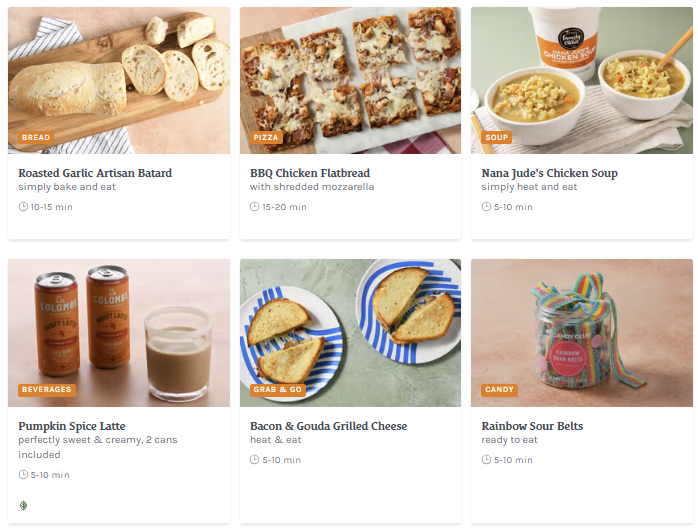Select the PIZZA category badge
The image size is (698, 529).
click(x=266, y=138)
